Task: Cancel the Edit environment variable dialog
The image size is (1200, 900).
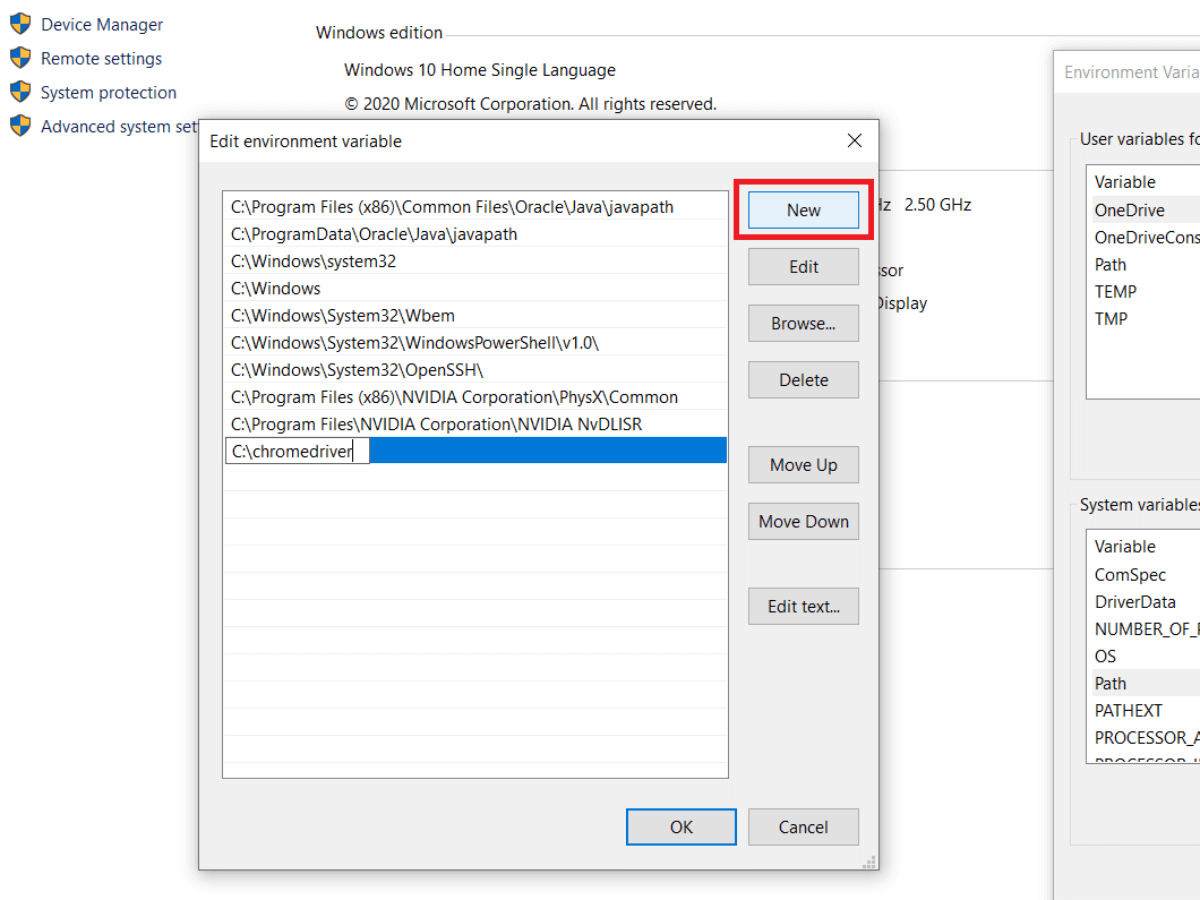Action: point(803,826)
